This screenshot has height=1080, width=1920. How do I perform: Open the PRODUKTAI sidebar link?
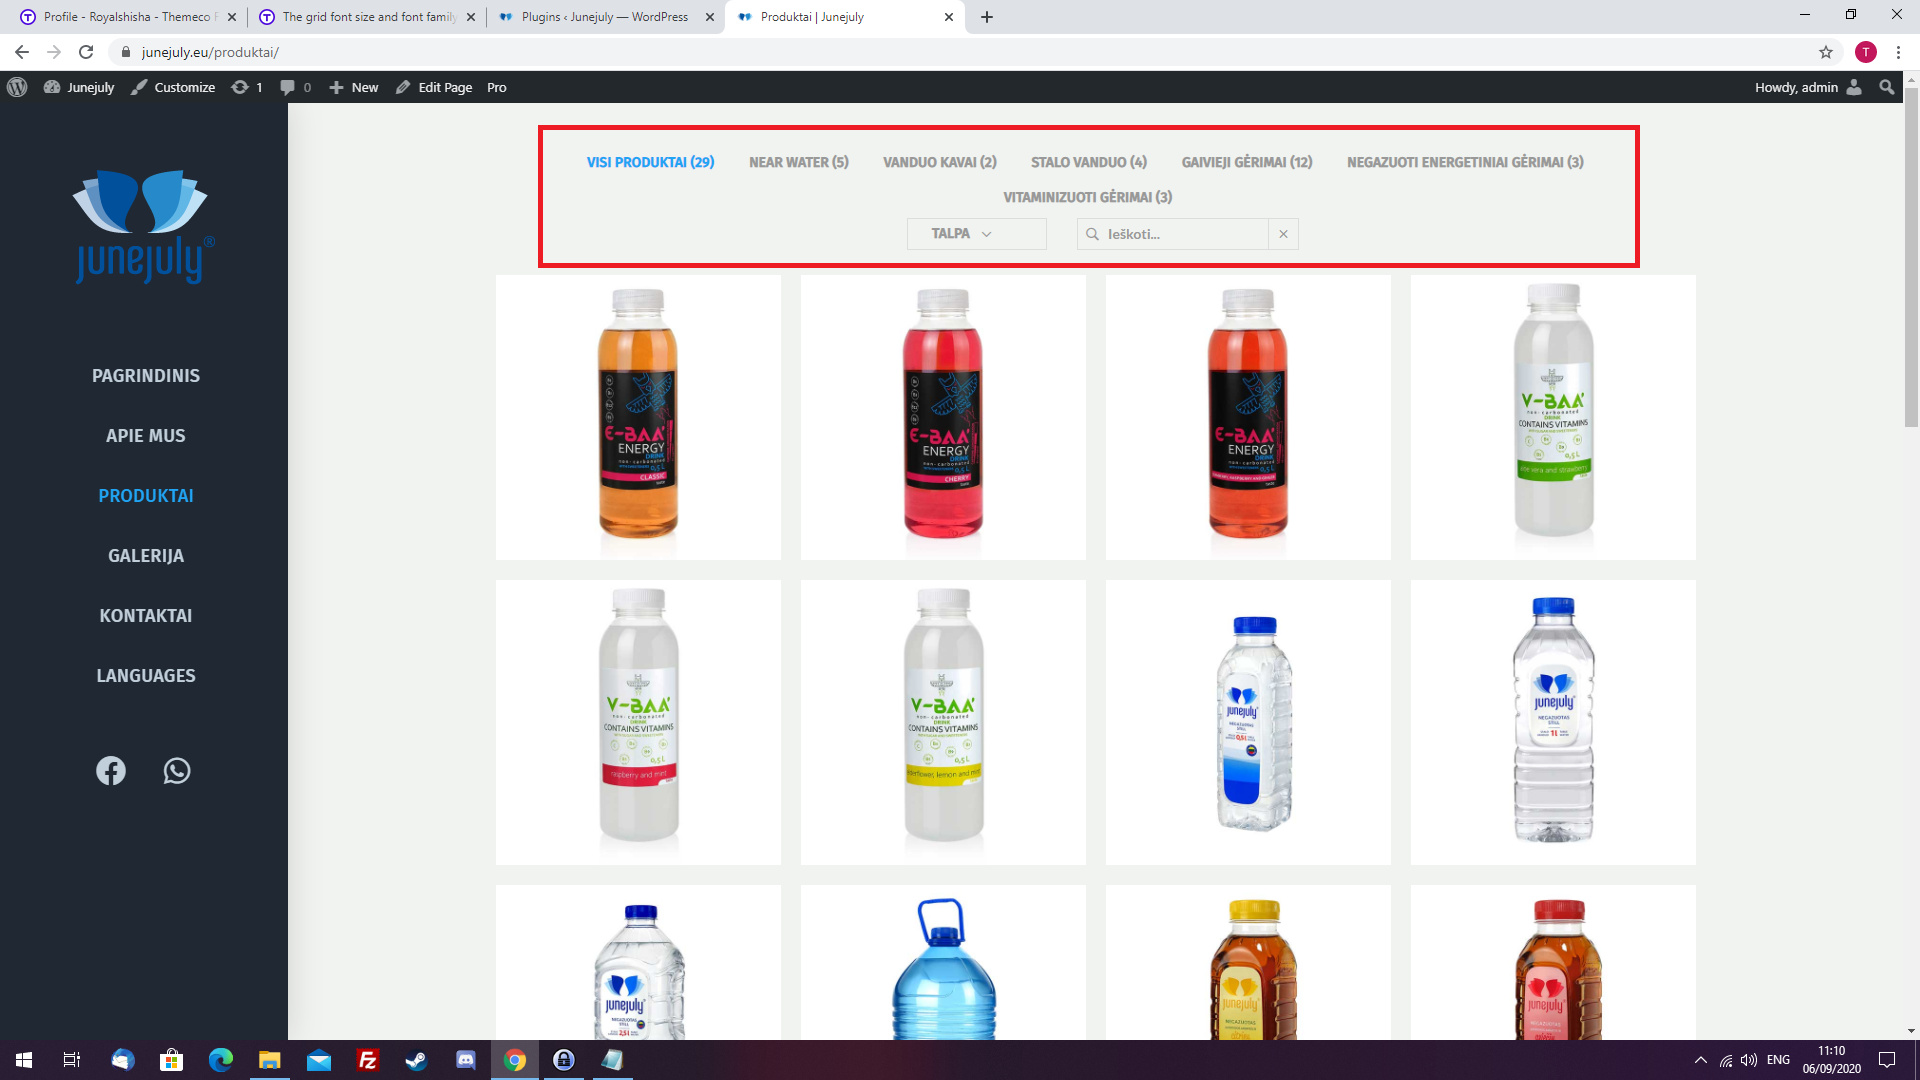pyautogui.click(x=146, y=496)
